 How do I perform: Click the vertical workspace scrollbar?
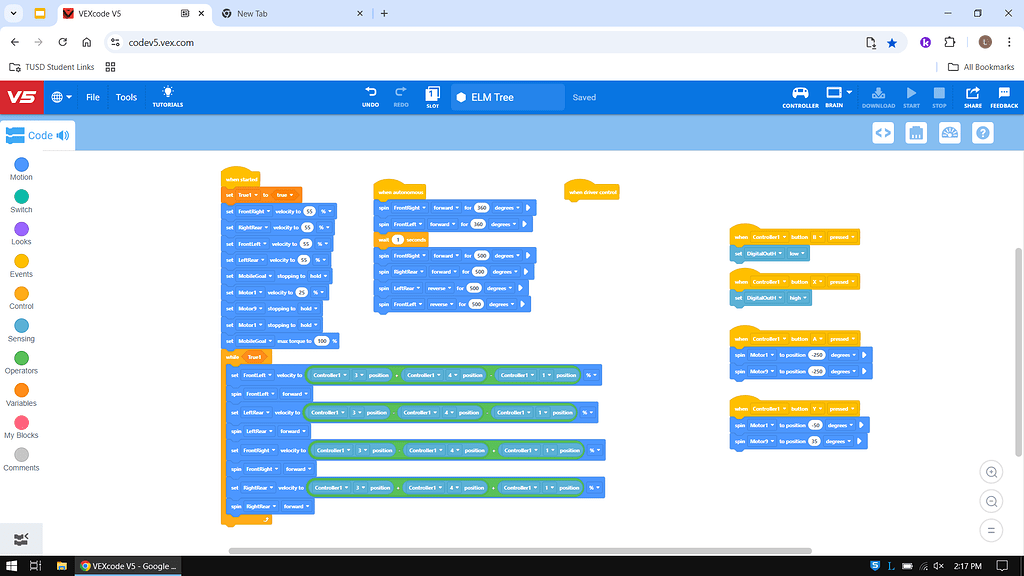click(x=1019, y=353)
